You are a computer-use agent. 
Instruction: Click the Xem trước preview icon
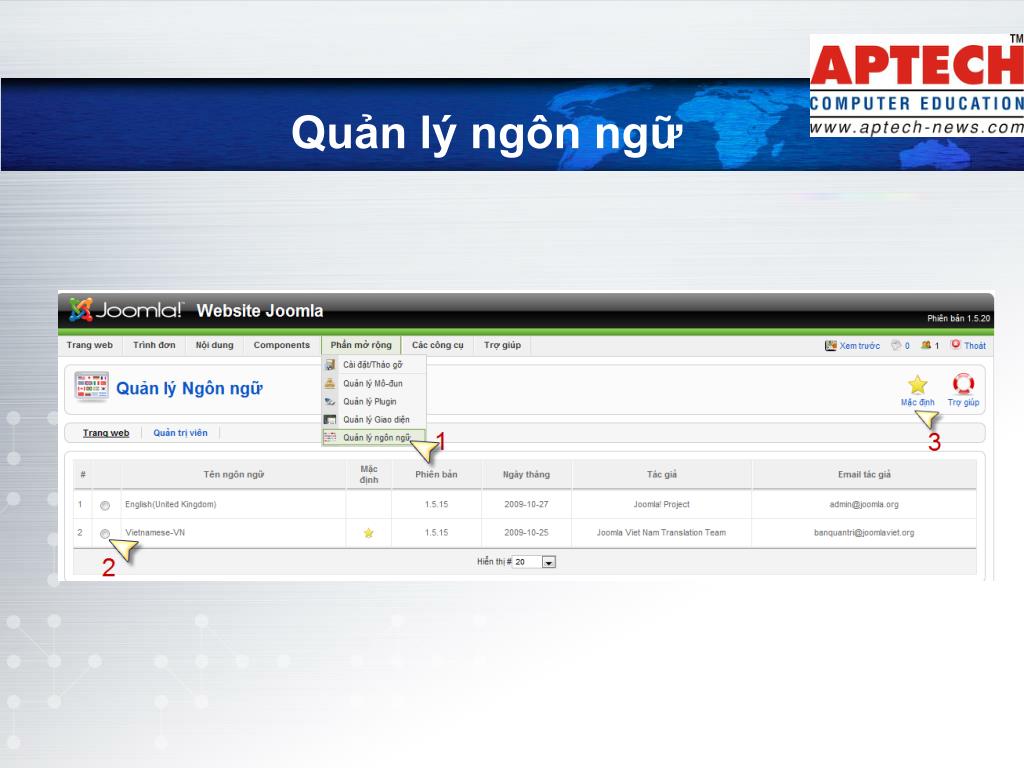coord(831,345)
